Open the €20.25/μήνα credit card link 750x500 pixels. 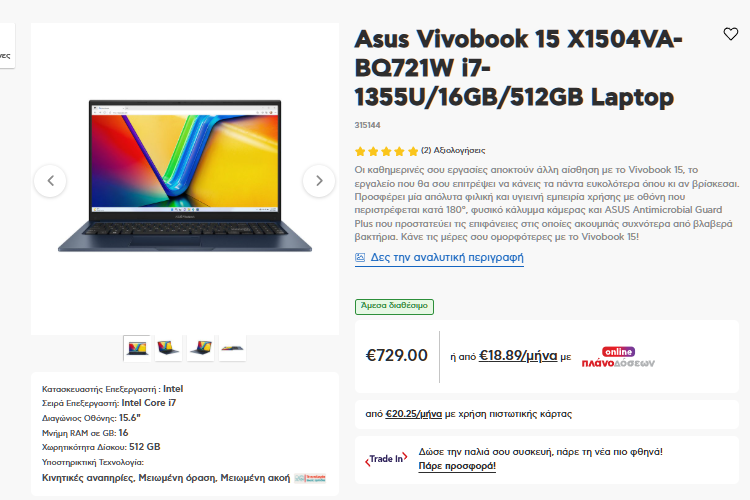click(x=413, y=413)
